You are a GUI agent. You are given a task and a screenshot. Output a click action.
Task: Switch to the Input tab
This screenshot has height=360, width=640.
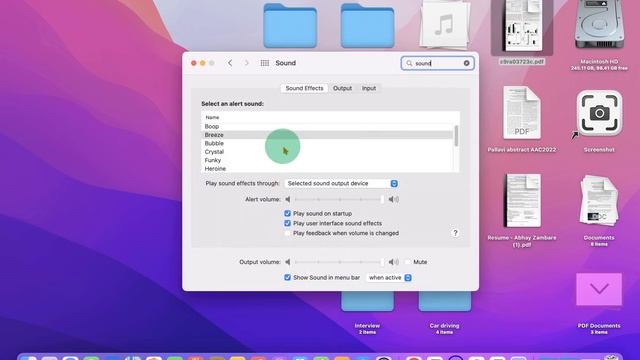click(x=369, y=88)
